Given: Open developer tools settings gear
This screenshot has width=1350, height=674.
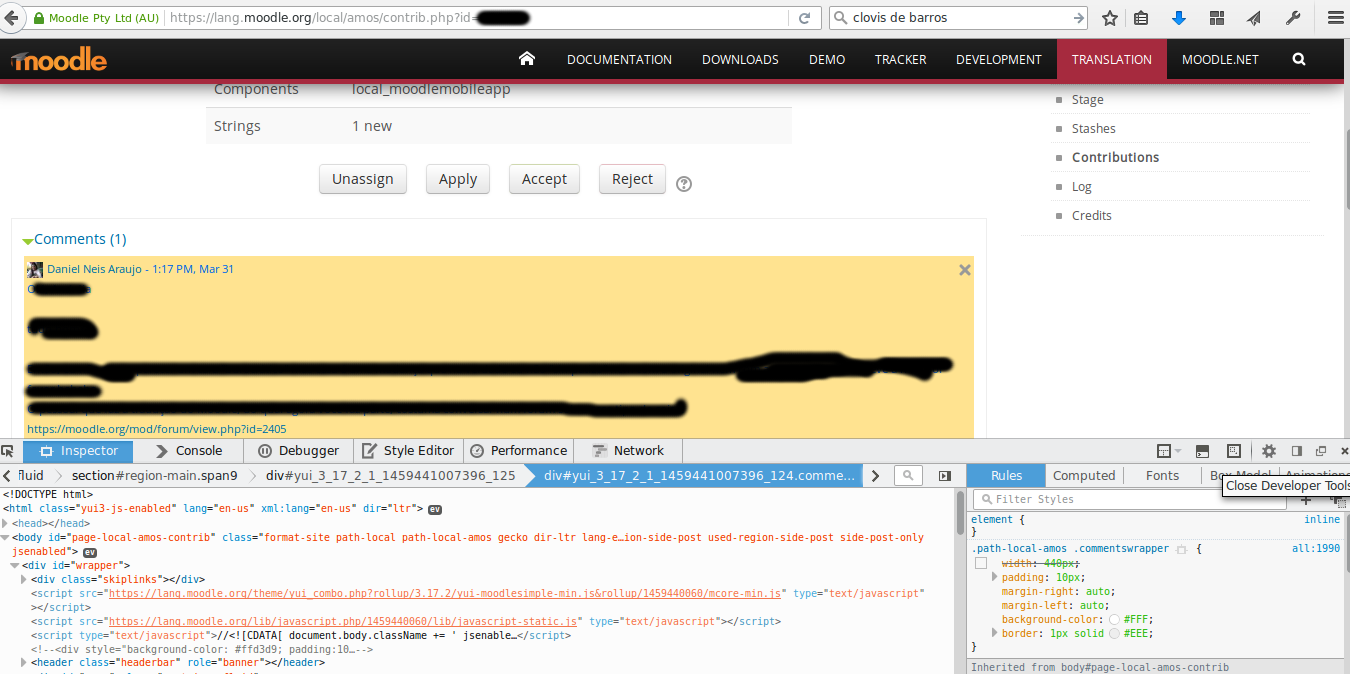Looking at the screenshot, I should coord(1269,451).
